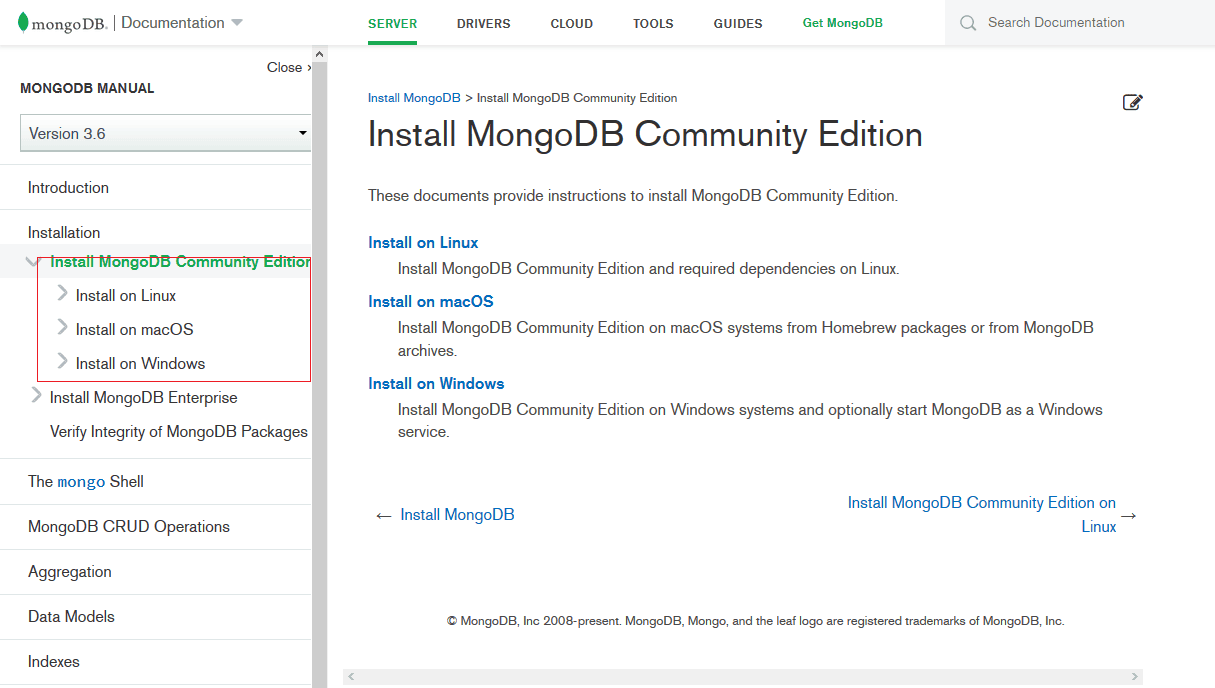Click the right arrow for next page

coord(1129,516)
